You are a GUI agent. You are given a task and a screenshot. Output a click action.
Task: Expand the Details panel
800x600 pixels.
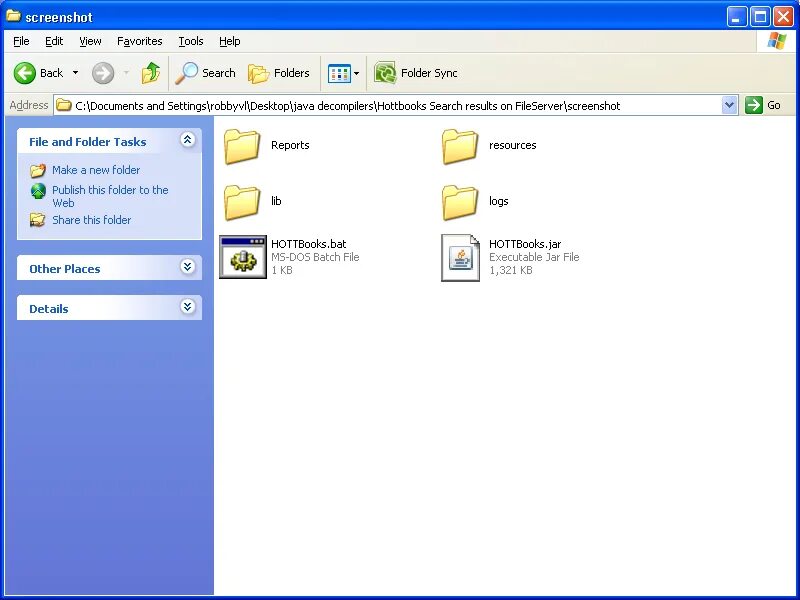(x=188, y=307)
